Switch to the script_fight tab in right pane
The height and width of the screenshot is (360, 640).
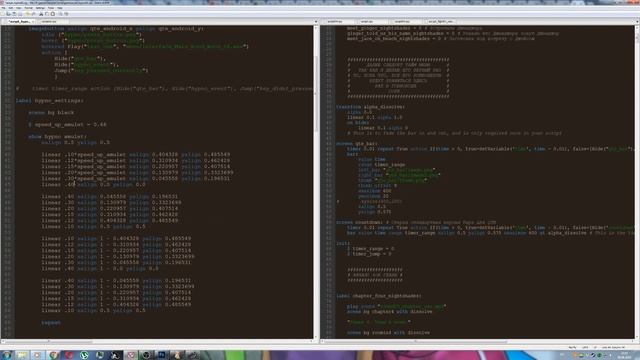tap(441, 22)
